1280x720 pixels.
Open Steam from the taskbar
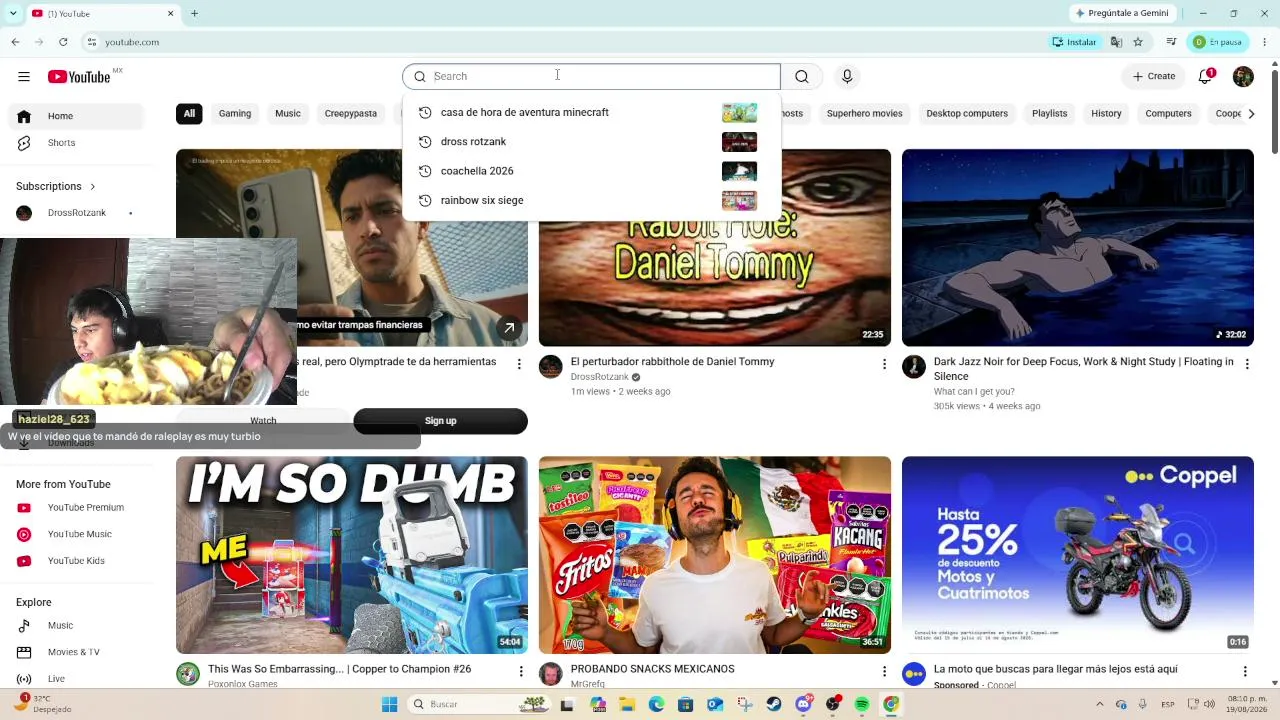coord(774,704)
